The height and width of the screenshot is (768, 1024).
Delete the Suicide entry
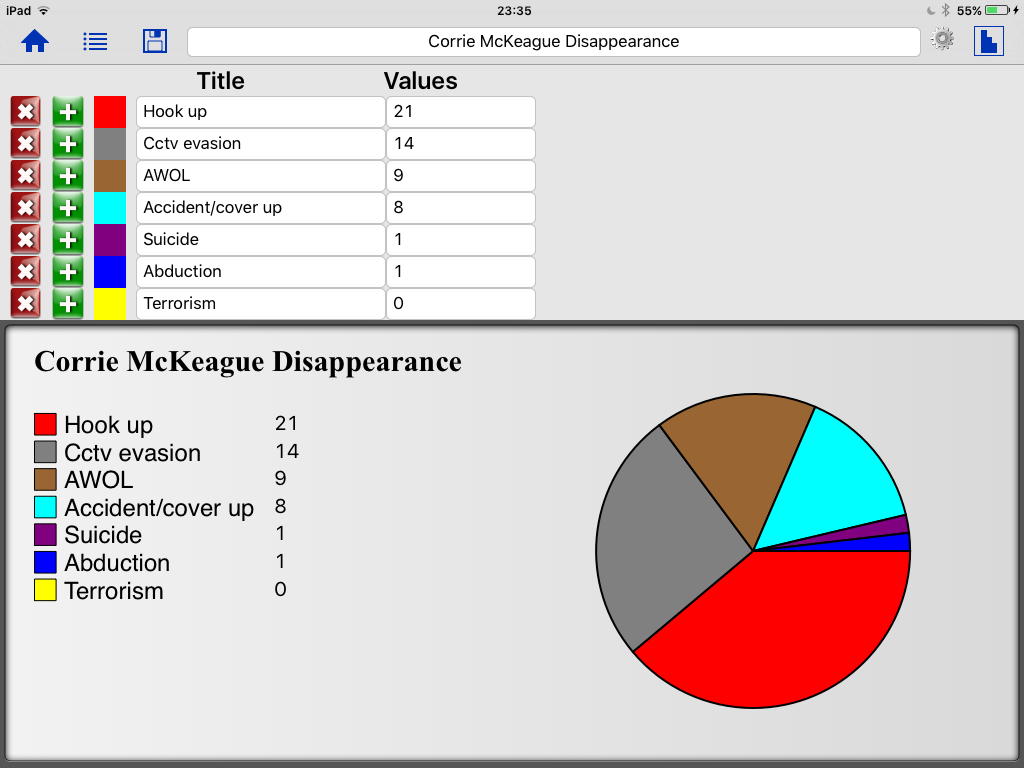point(26,240)
